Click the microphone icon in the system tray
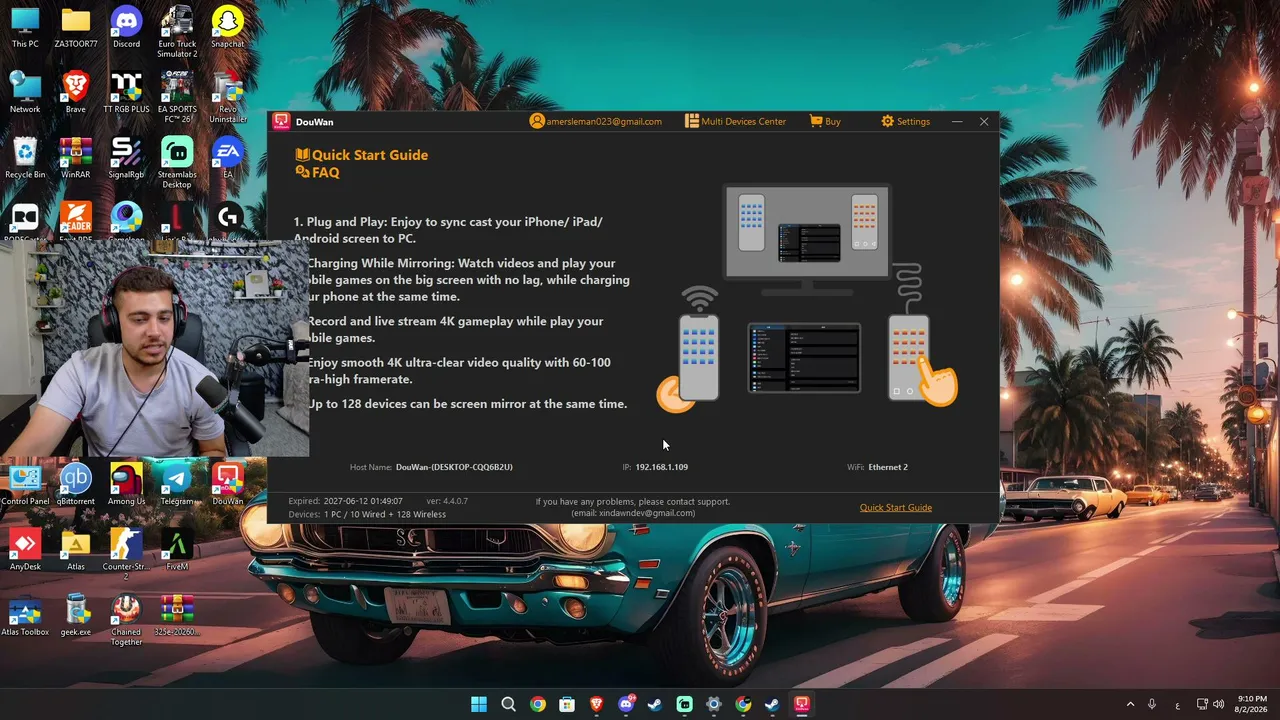This screenshot has width=1280, height=720. click(x=1152, y=704)
